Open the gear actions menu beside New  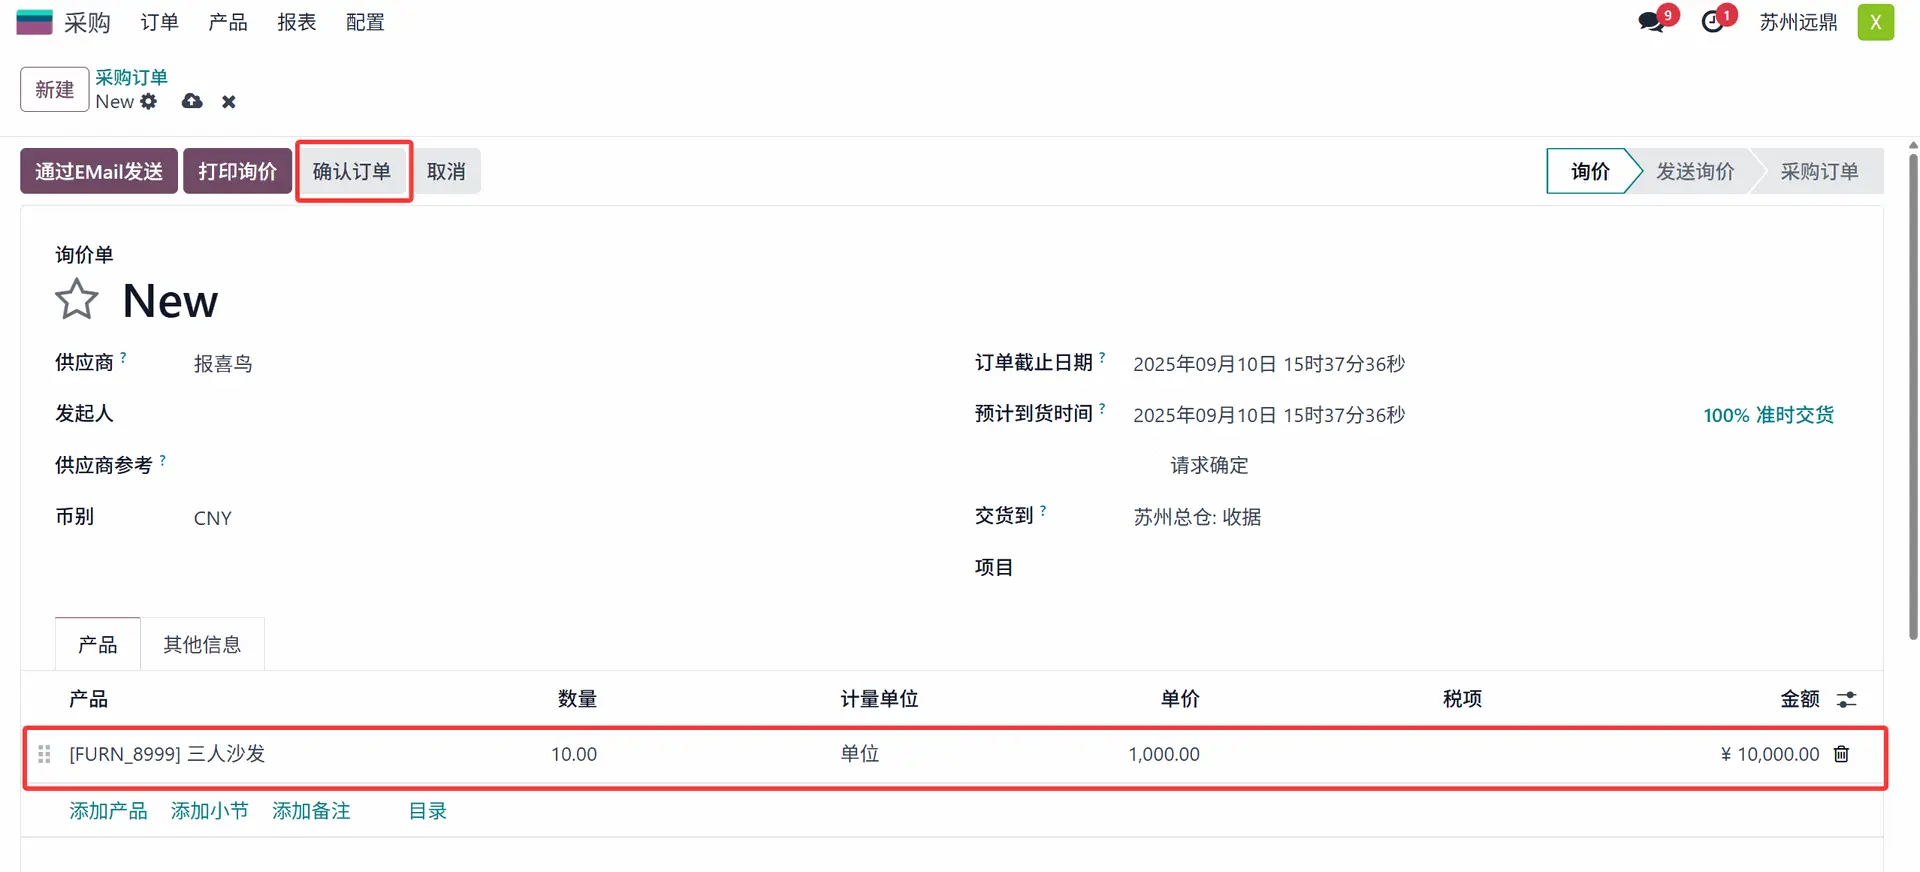(x=149, y=102)
